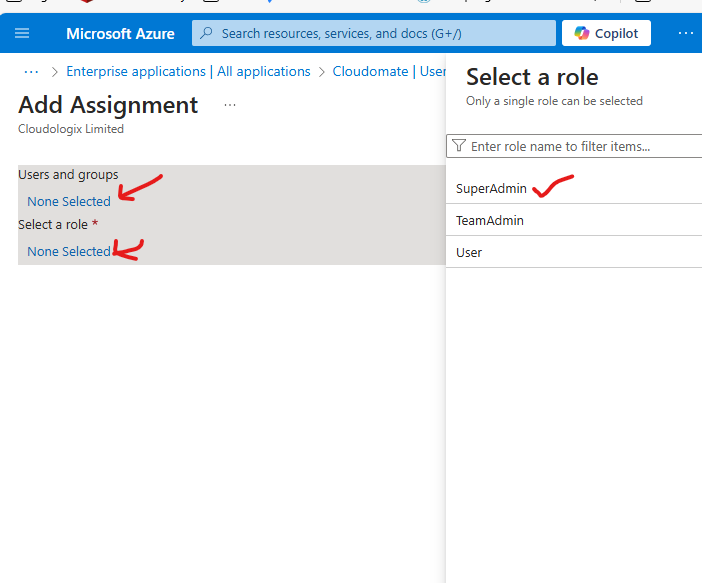Select the User role
The image size is (702, 583).
(574, 253)
